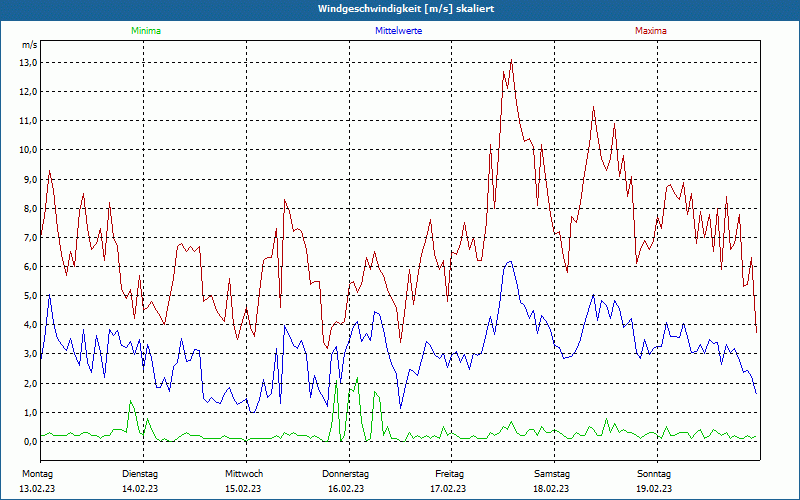The width and height of the screenshot is (800, 500).
Task: Click the 7,0 y-axis value
Action: [30, 238]
